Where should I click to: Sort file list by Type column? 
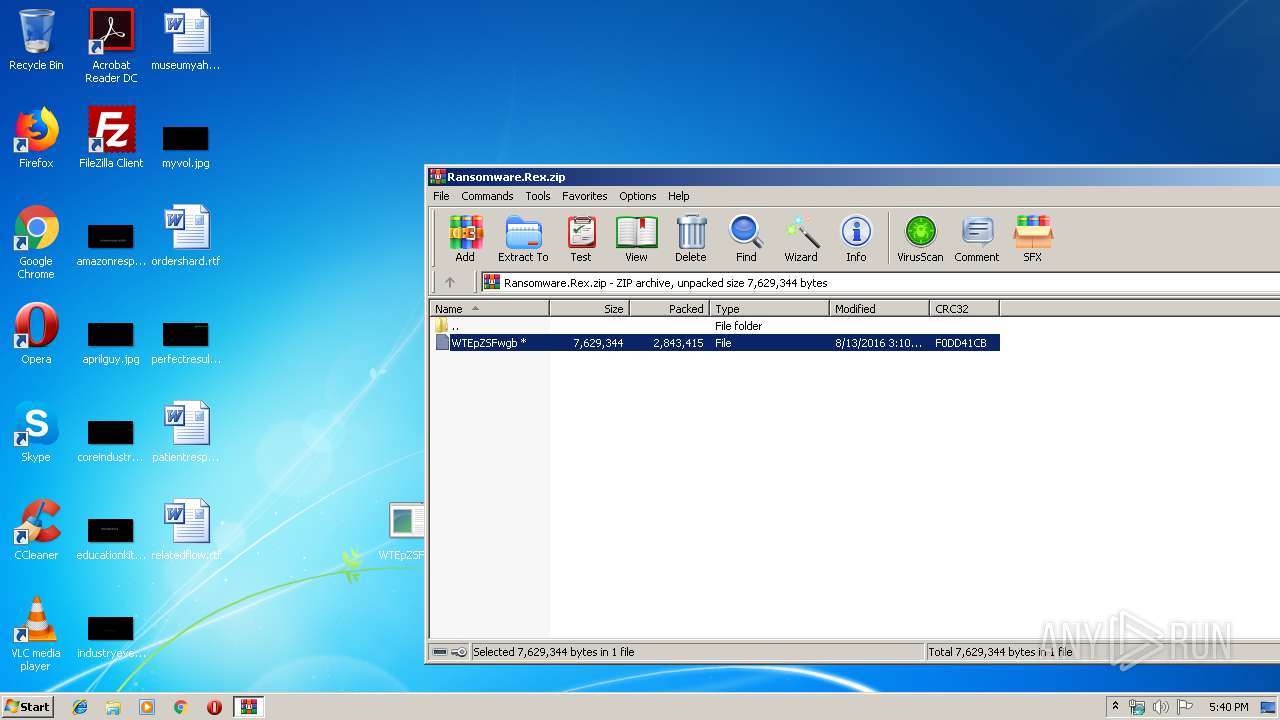(770, 309)
